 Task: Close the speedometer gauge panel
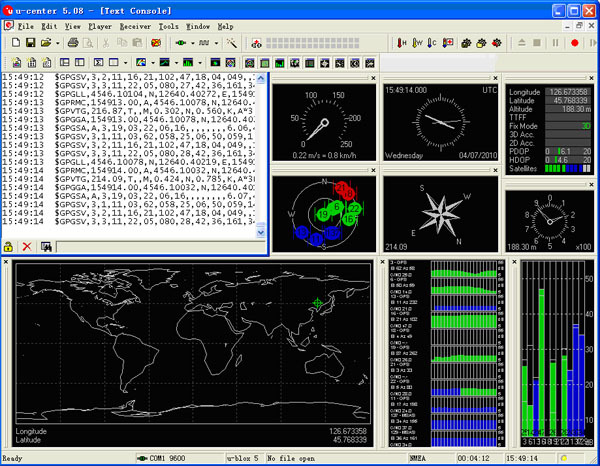pos(373,78)
